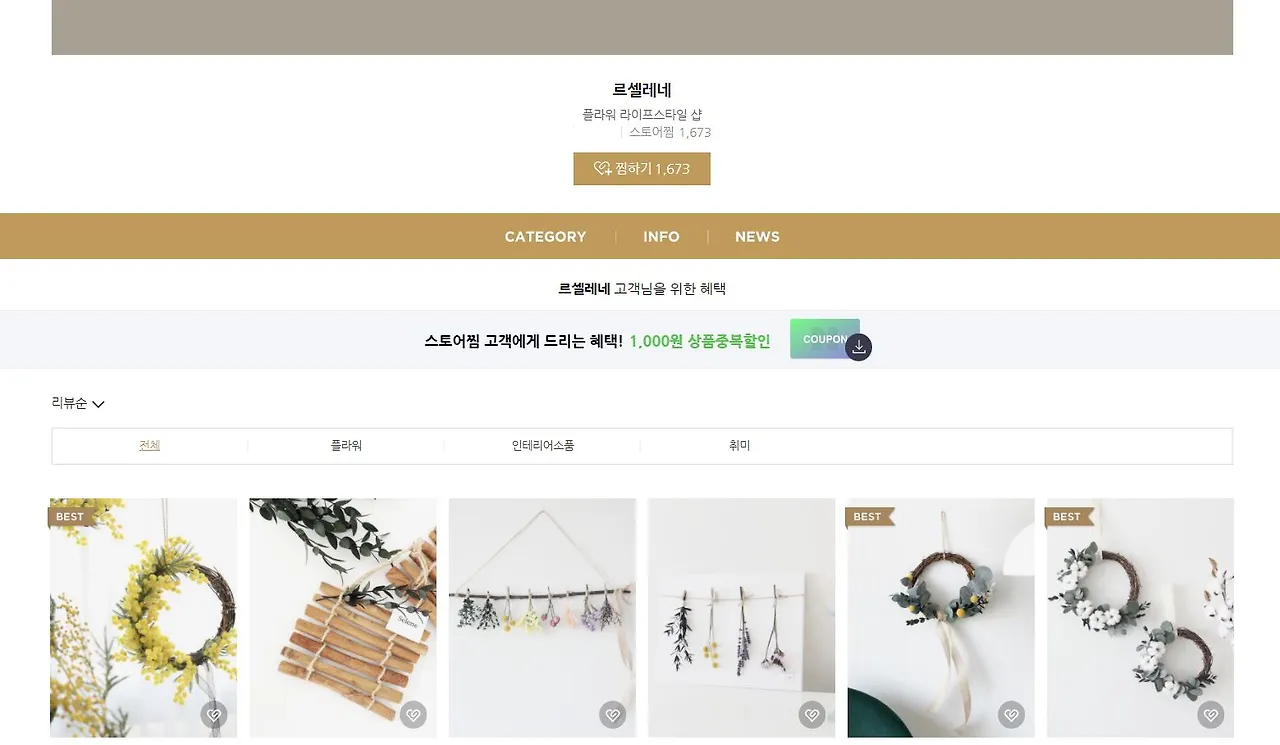
Task: Click the green COUPON badge
Action: [824, 339]
